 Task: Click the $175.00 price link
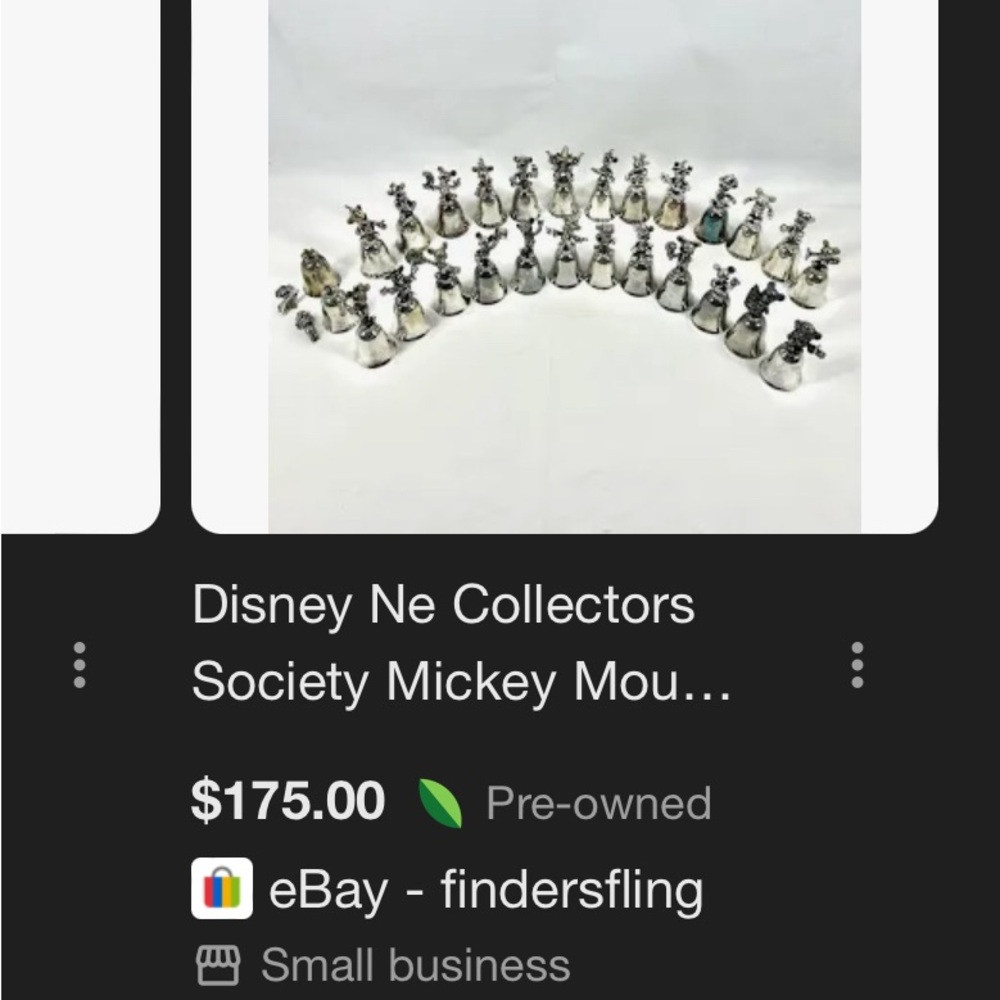[x=287, y=798]
